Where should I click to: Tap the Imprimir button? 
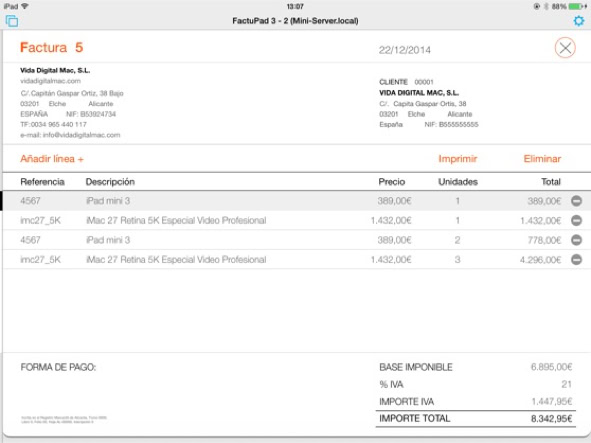coord(458,159)
